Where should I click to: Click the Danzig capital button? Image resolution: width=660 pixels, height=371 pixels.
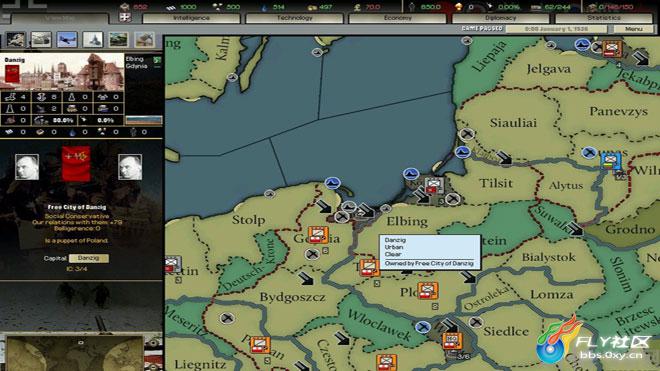click(88, 258)
